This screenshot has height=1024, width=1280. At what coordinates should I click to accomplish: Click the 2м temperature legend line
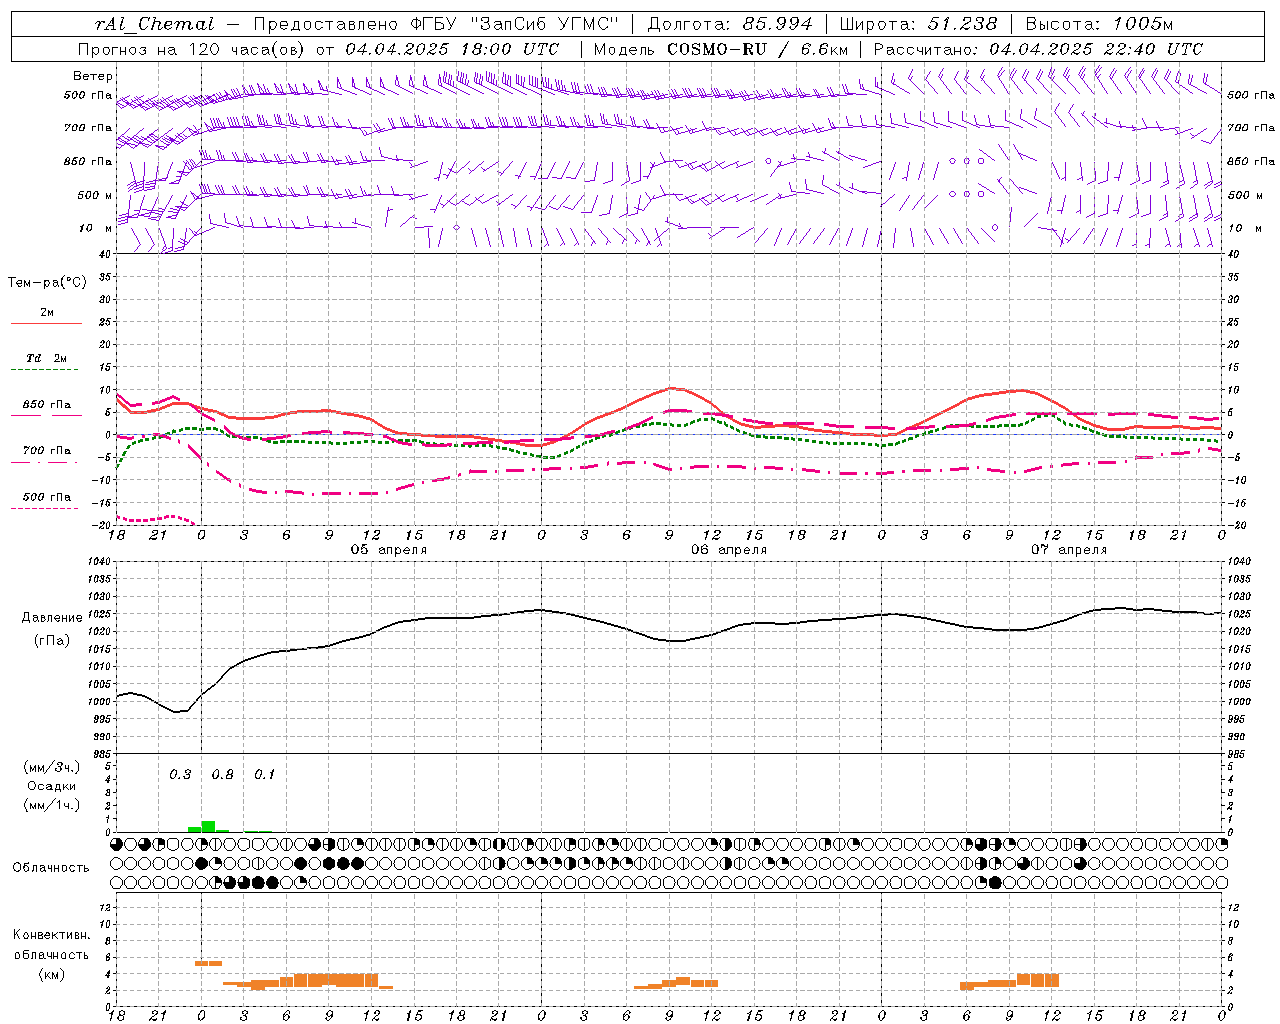coord(46,323)
